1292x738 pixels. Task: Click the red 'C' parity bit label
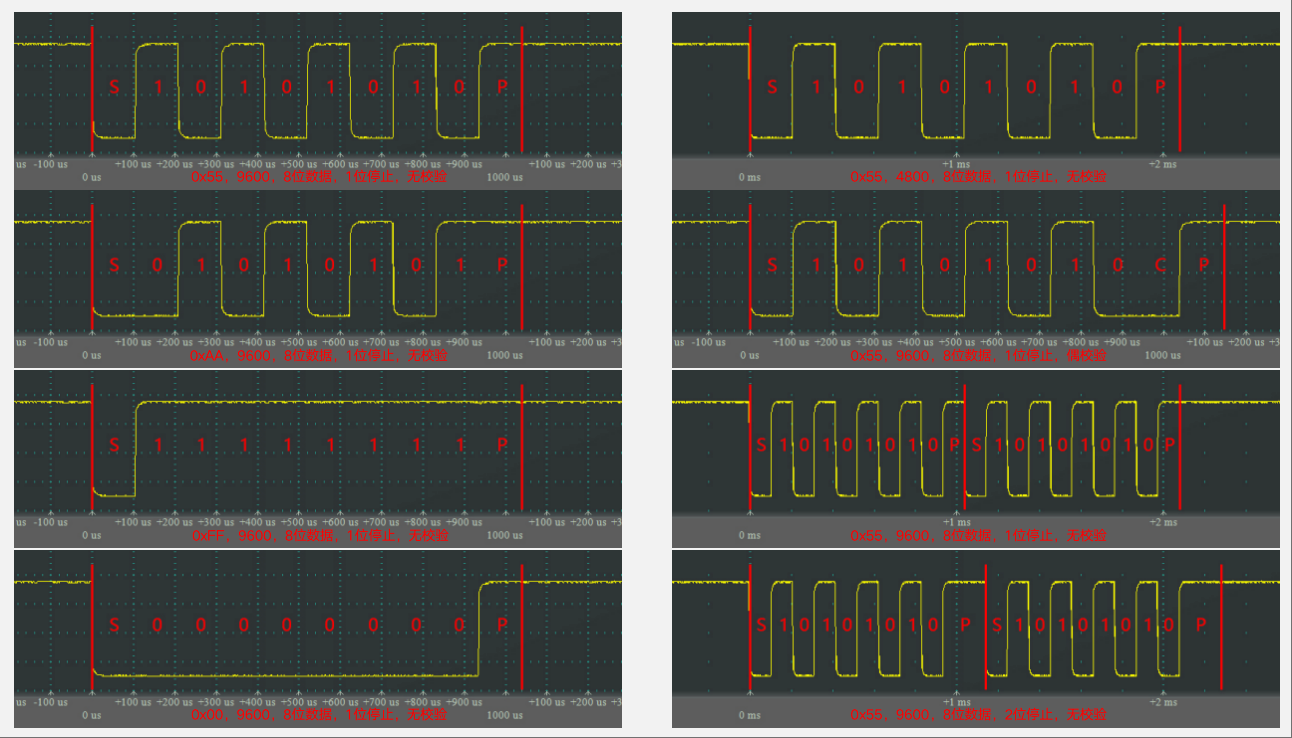coord(1160,266)
